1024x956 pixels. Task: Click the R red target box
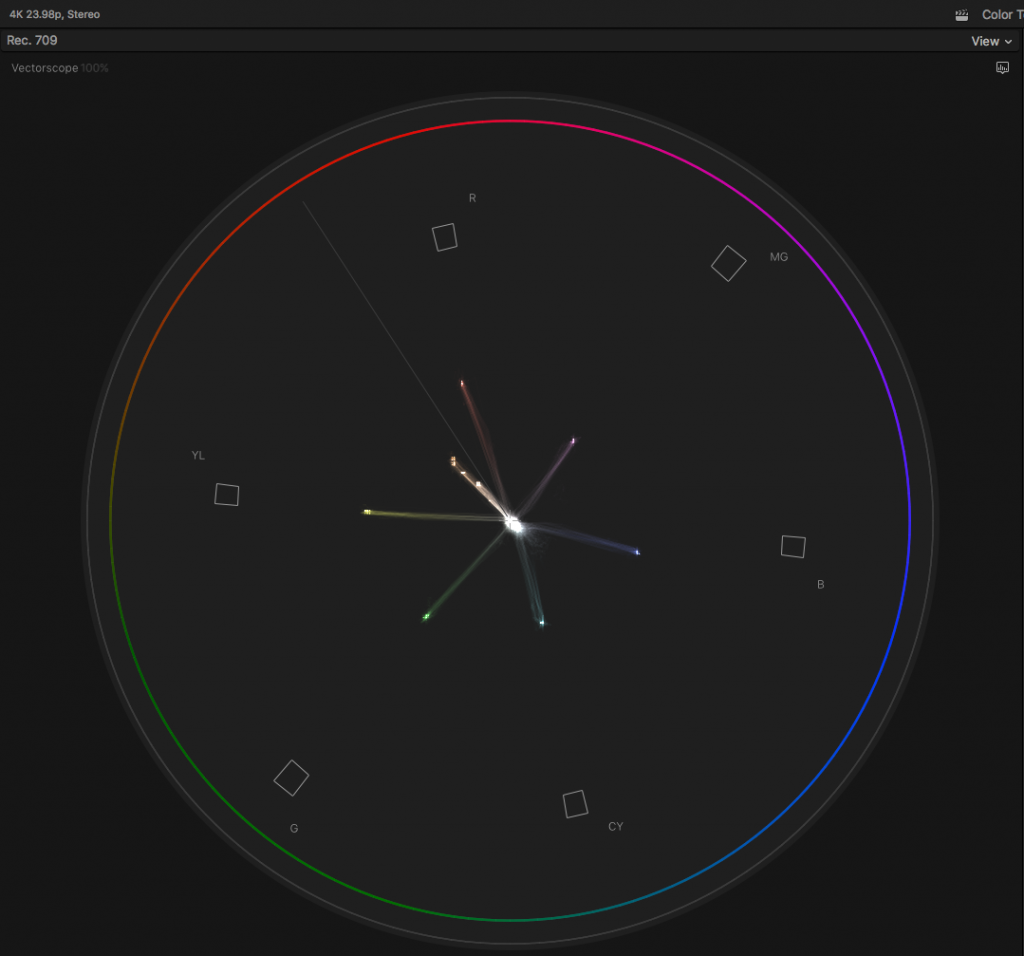(445, 237)
